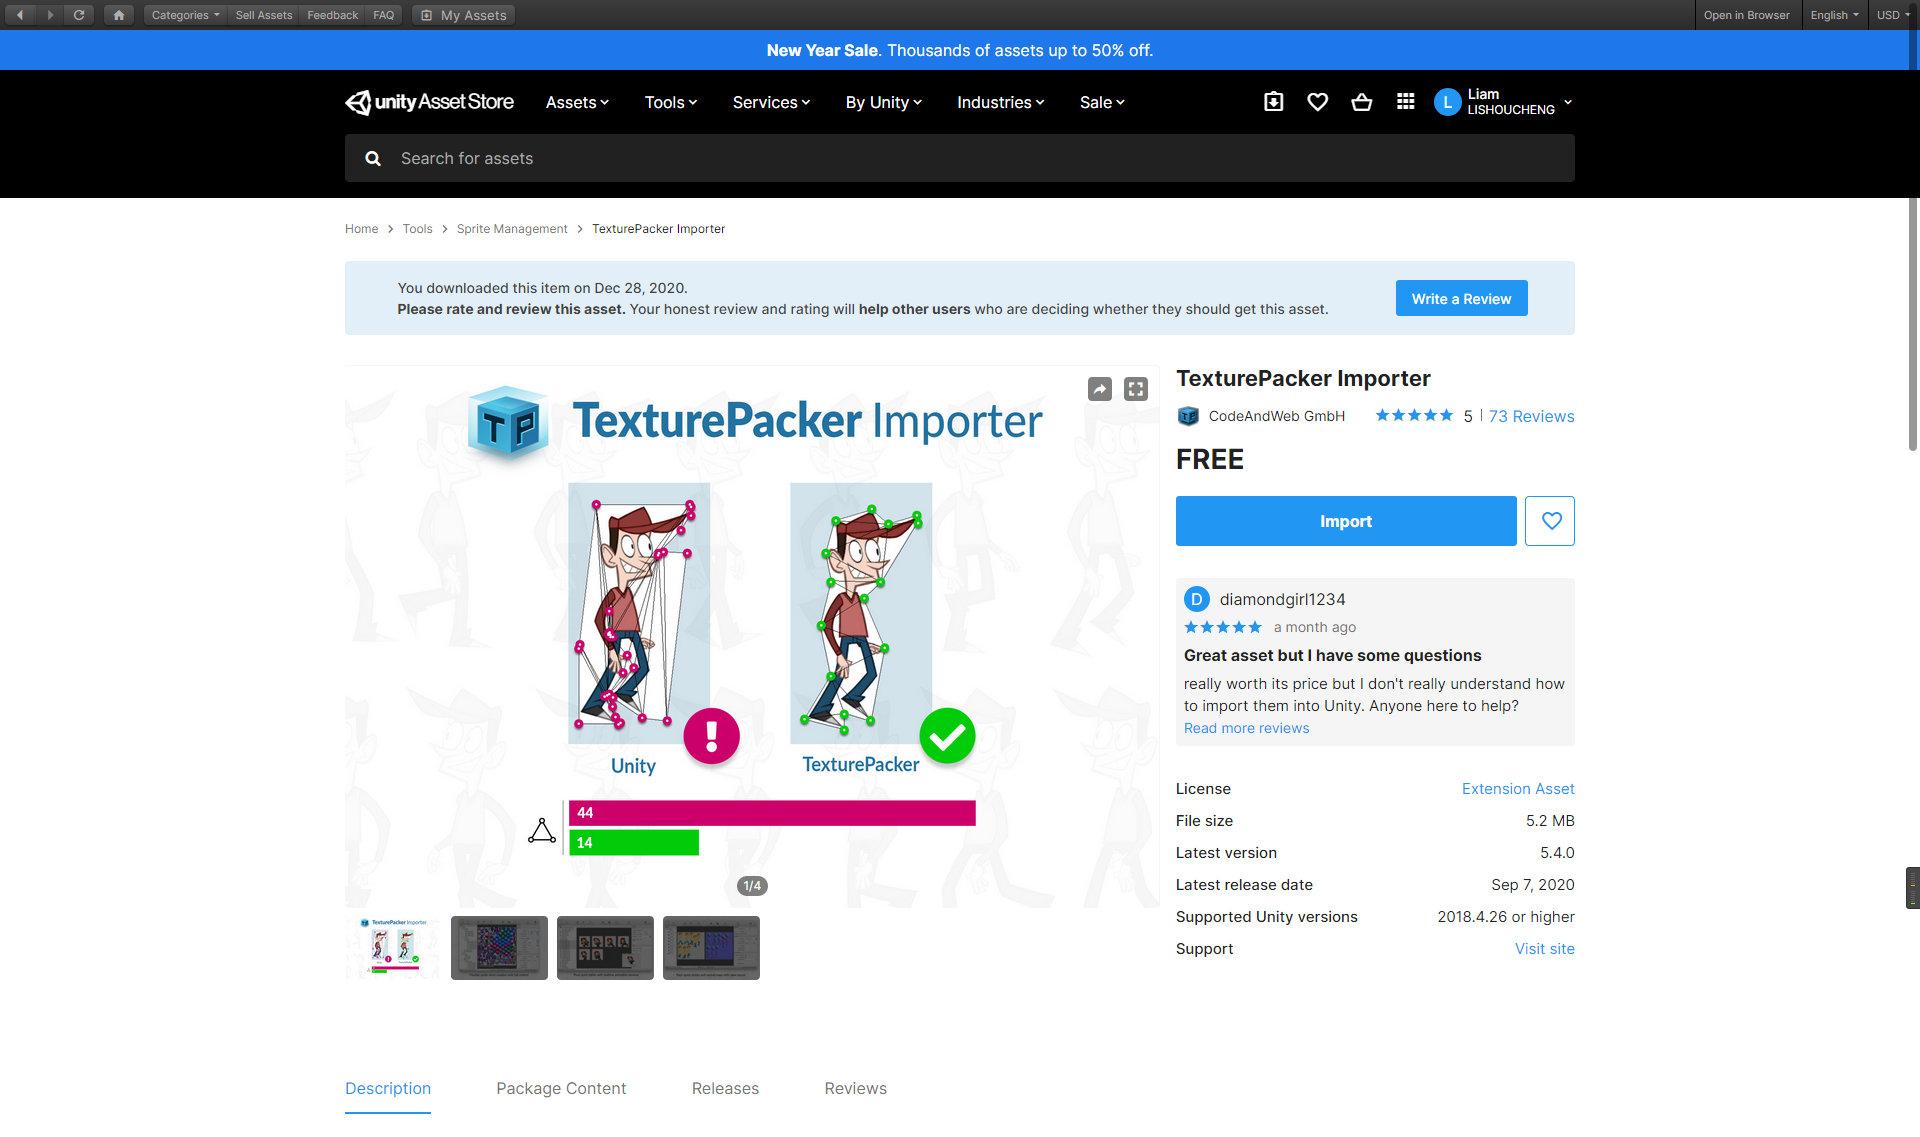Open wishlist using the header heart icon
This screenshot has height=1137, width=1920.
(1317, 101)
